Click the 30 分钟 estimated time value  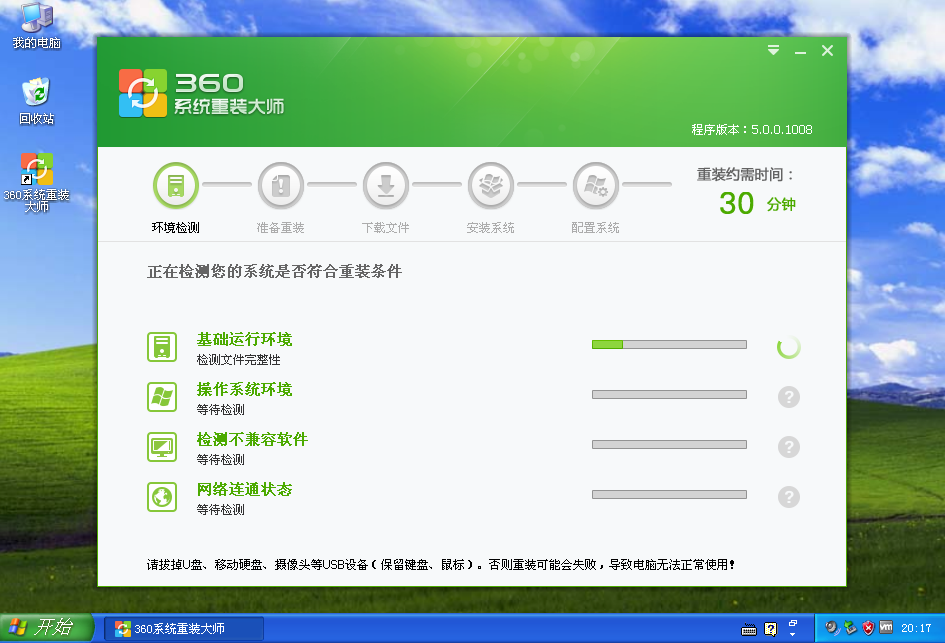pyautogui.click(x=758, y=204)
